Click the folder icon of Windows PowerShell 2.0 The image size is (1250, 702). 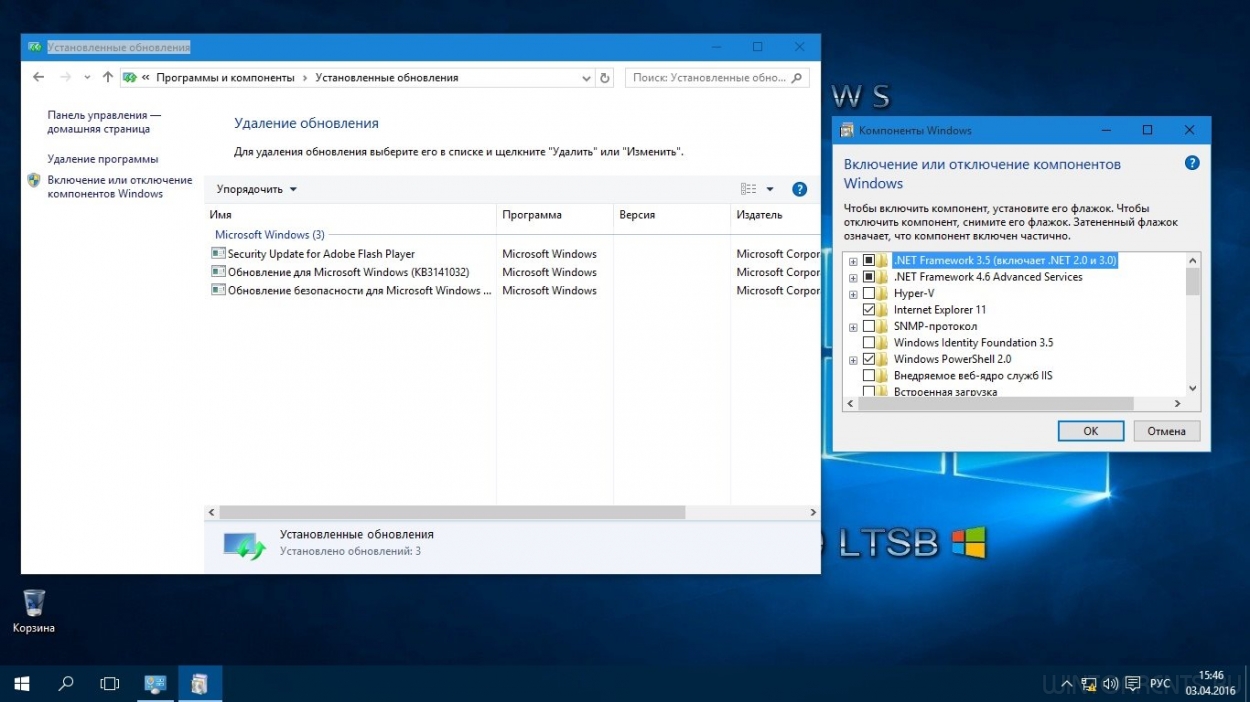tap(883, 359)
